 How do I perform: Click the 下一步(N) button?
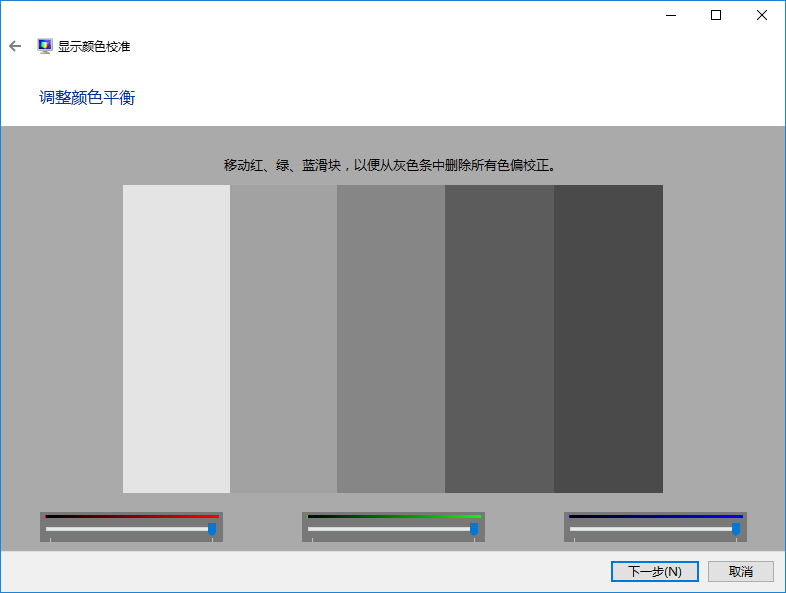tap(655, 571)
